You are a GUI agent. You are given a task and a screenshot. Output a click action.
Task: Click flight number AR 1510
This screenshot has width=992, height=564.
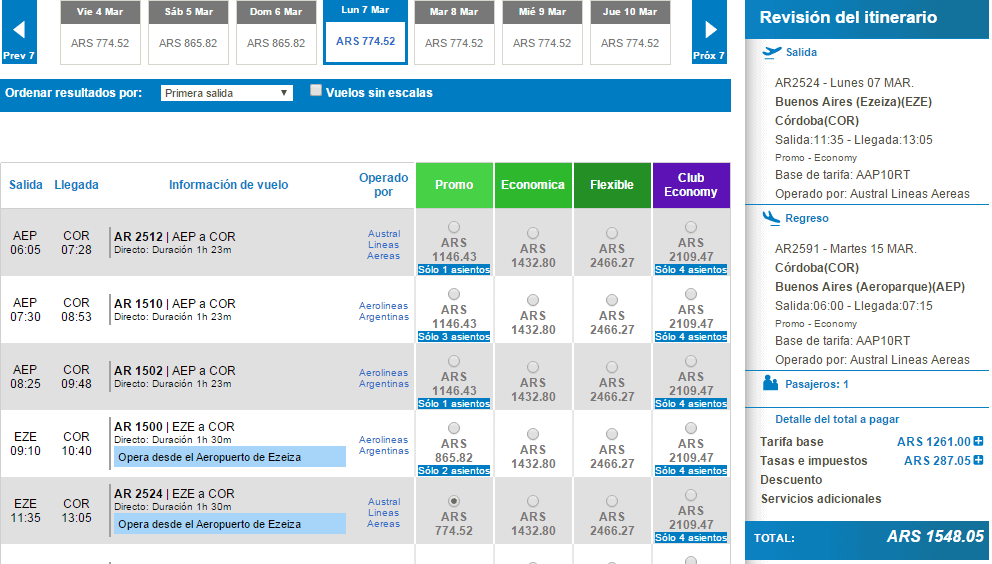coord(138,304)
